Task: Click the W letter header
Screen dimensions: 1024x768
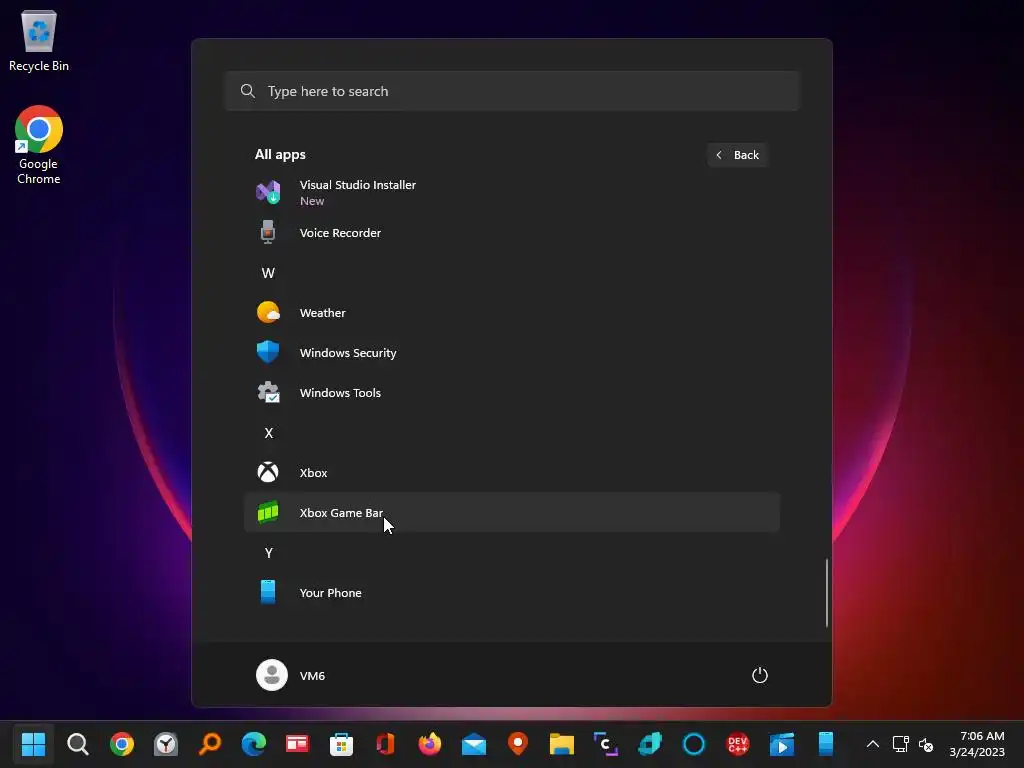Action: pos(268,273)
